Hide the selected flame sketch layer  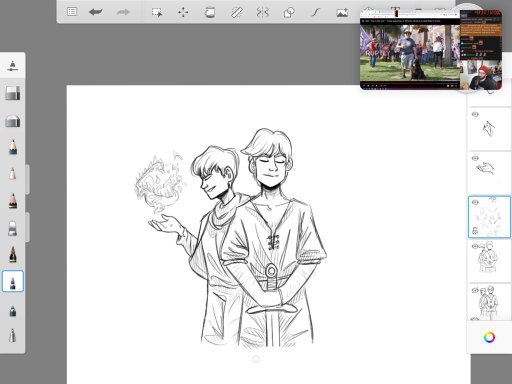[x=475, y=202]
